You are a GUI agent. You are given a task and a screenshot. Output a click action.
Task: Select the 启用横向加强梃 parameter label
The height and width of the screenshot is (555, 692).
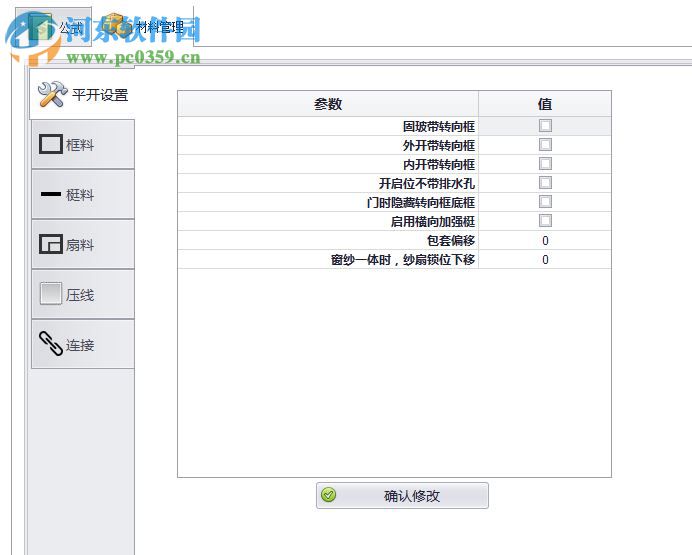[433, 221]
